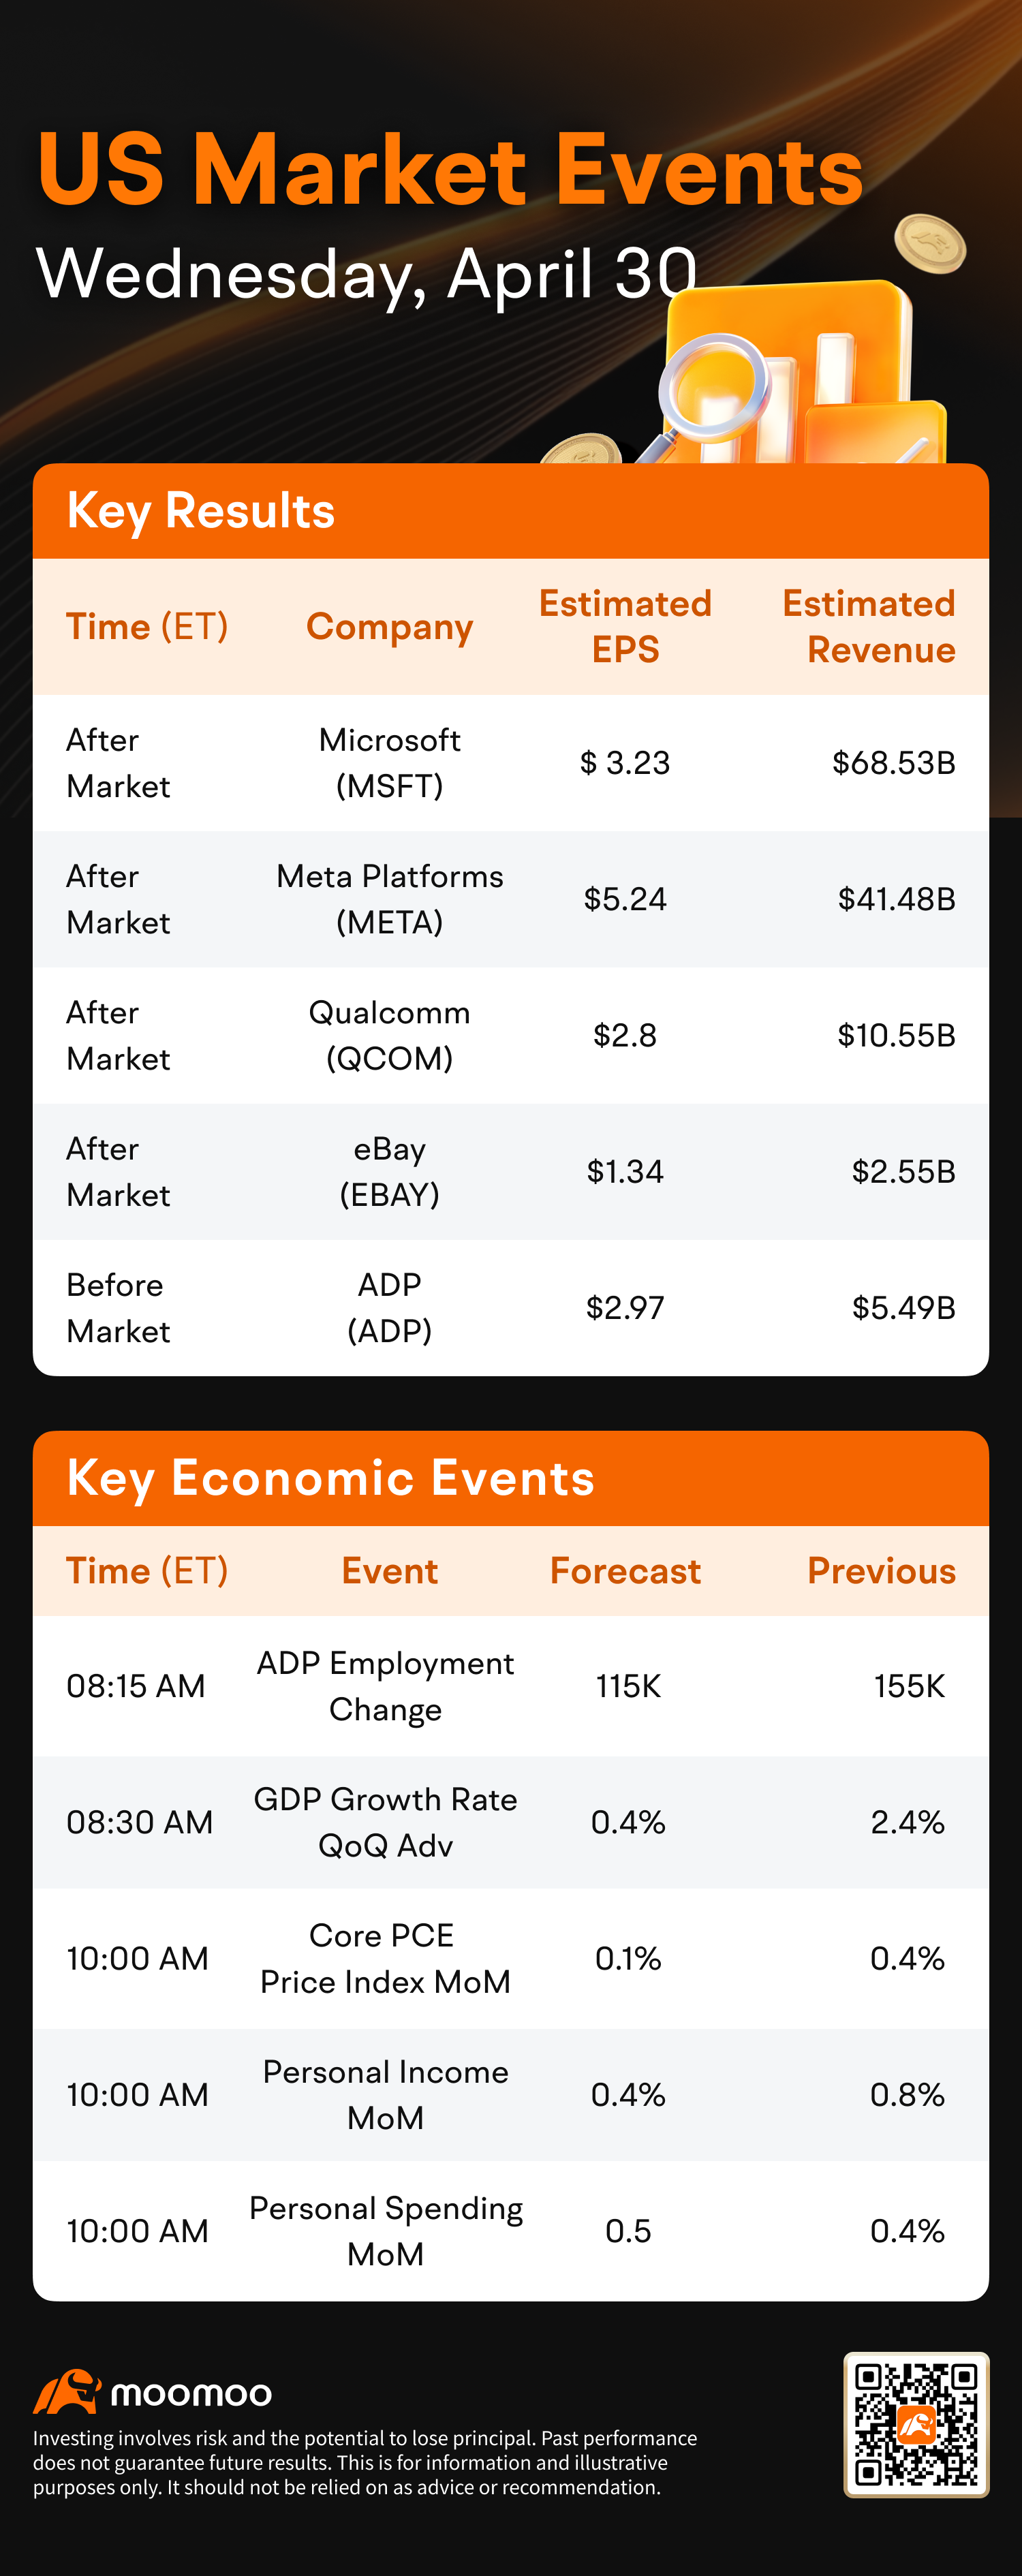This screenshot has height=2576, width=1022.
Task: Click the Estimated Revenue column header
Action: coord(869,626)
